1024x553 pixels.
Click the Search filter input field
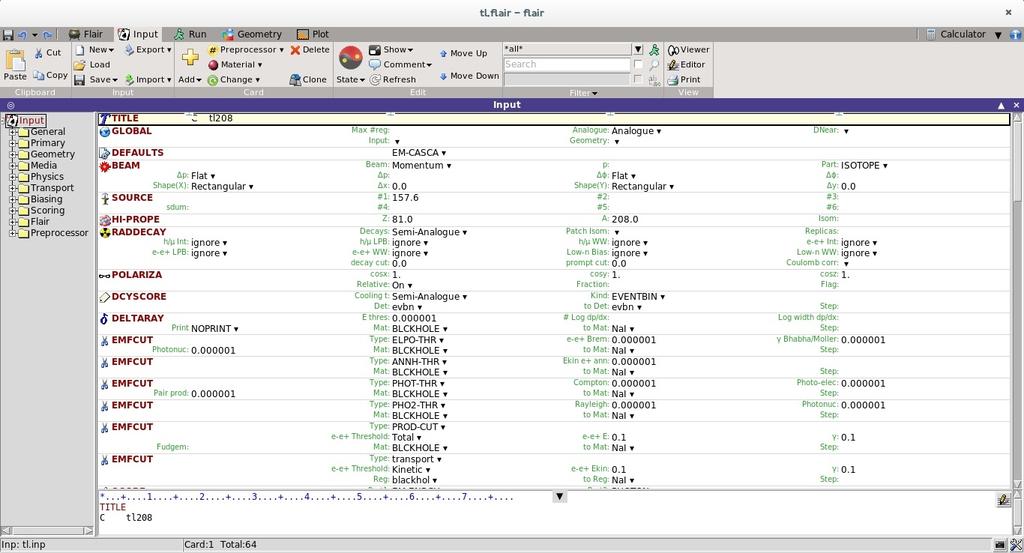point(566,64)
